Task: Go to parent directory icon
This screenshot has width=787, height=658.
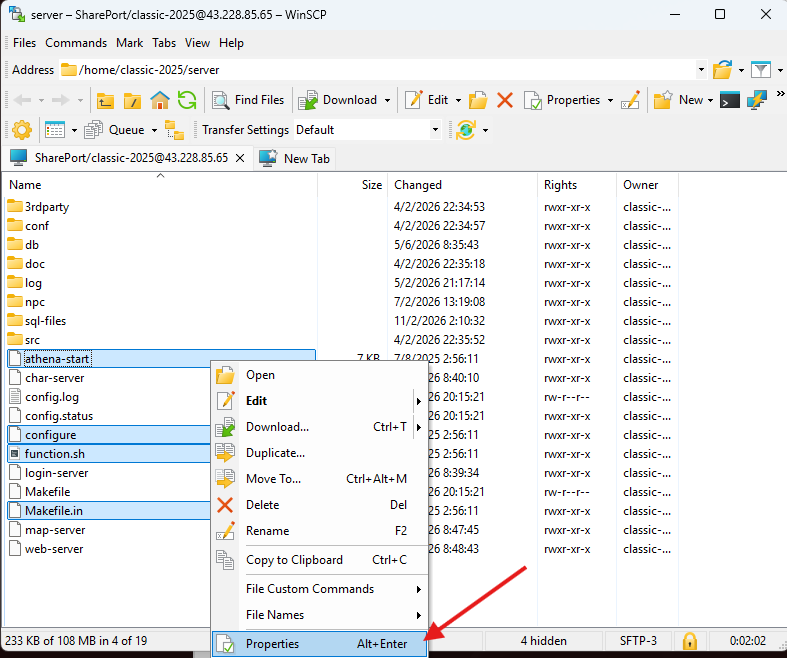Action: [x=105, y=100]
